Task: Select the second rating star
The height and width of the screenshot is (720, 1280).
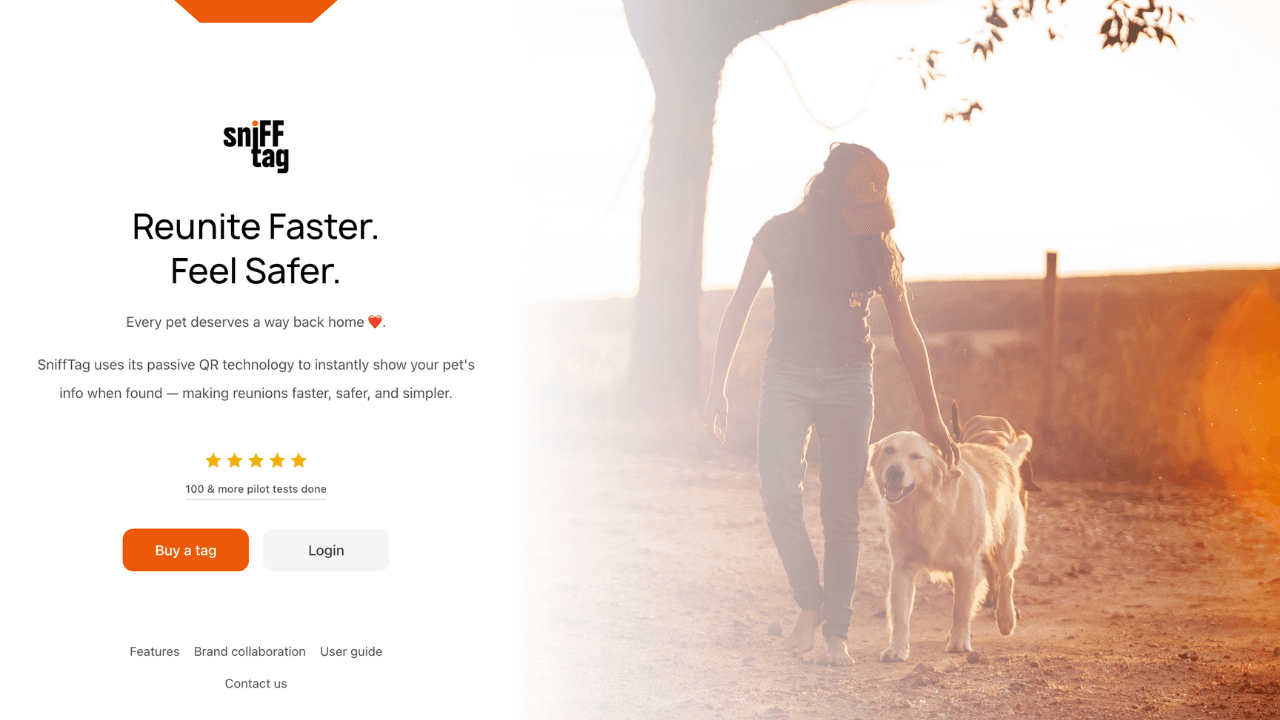Action: (234, 460)
